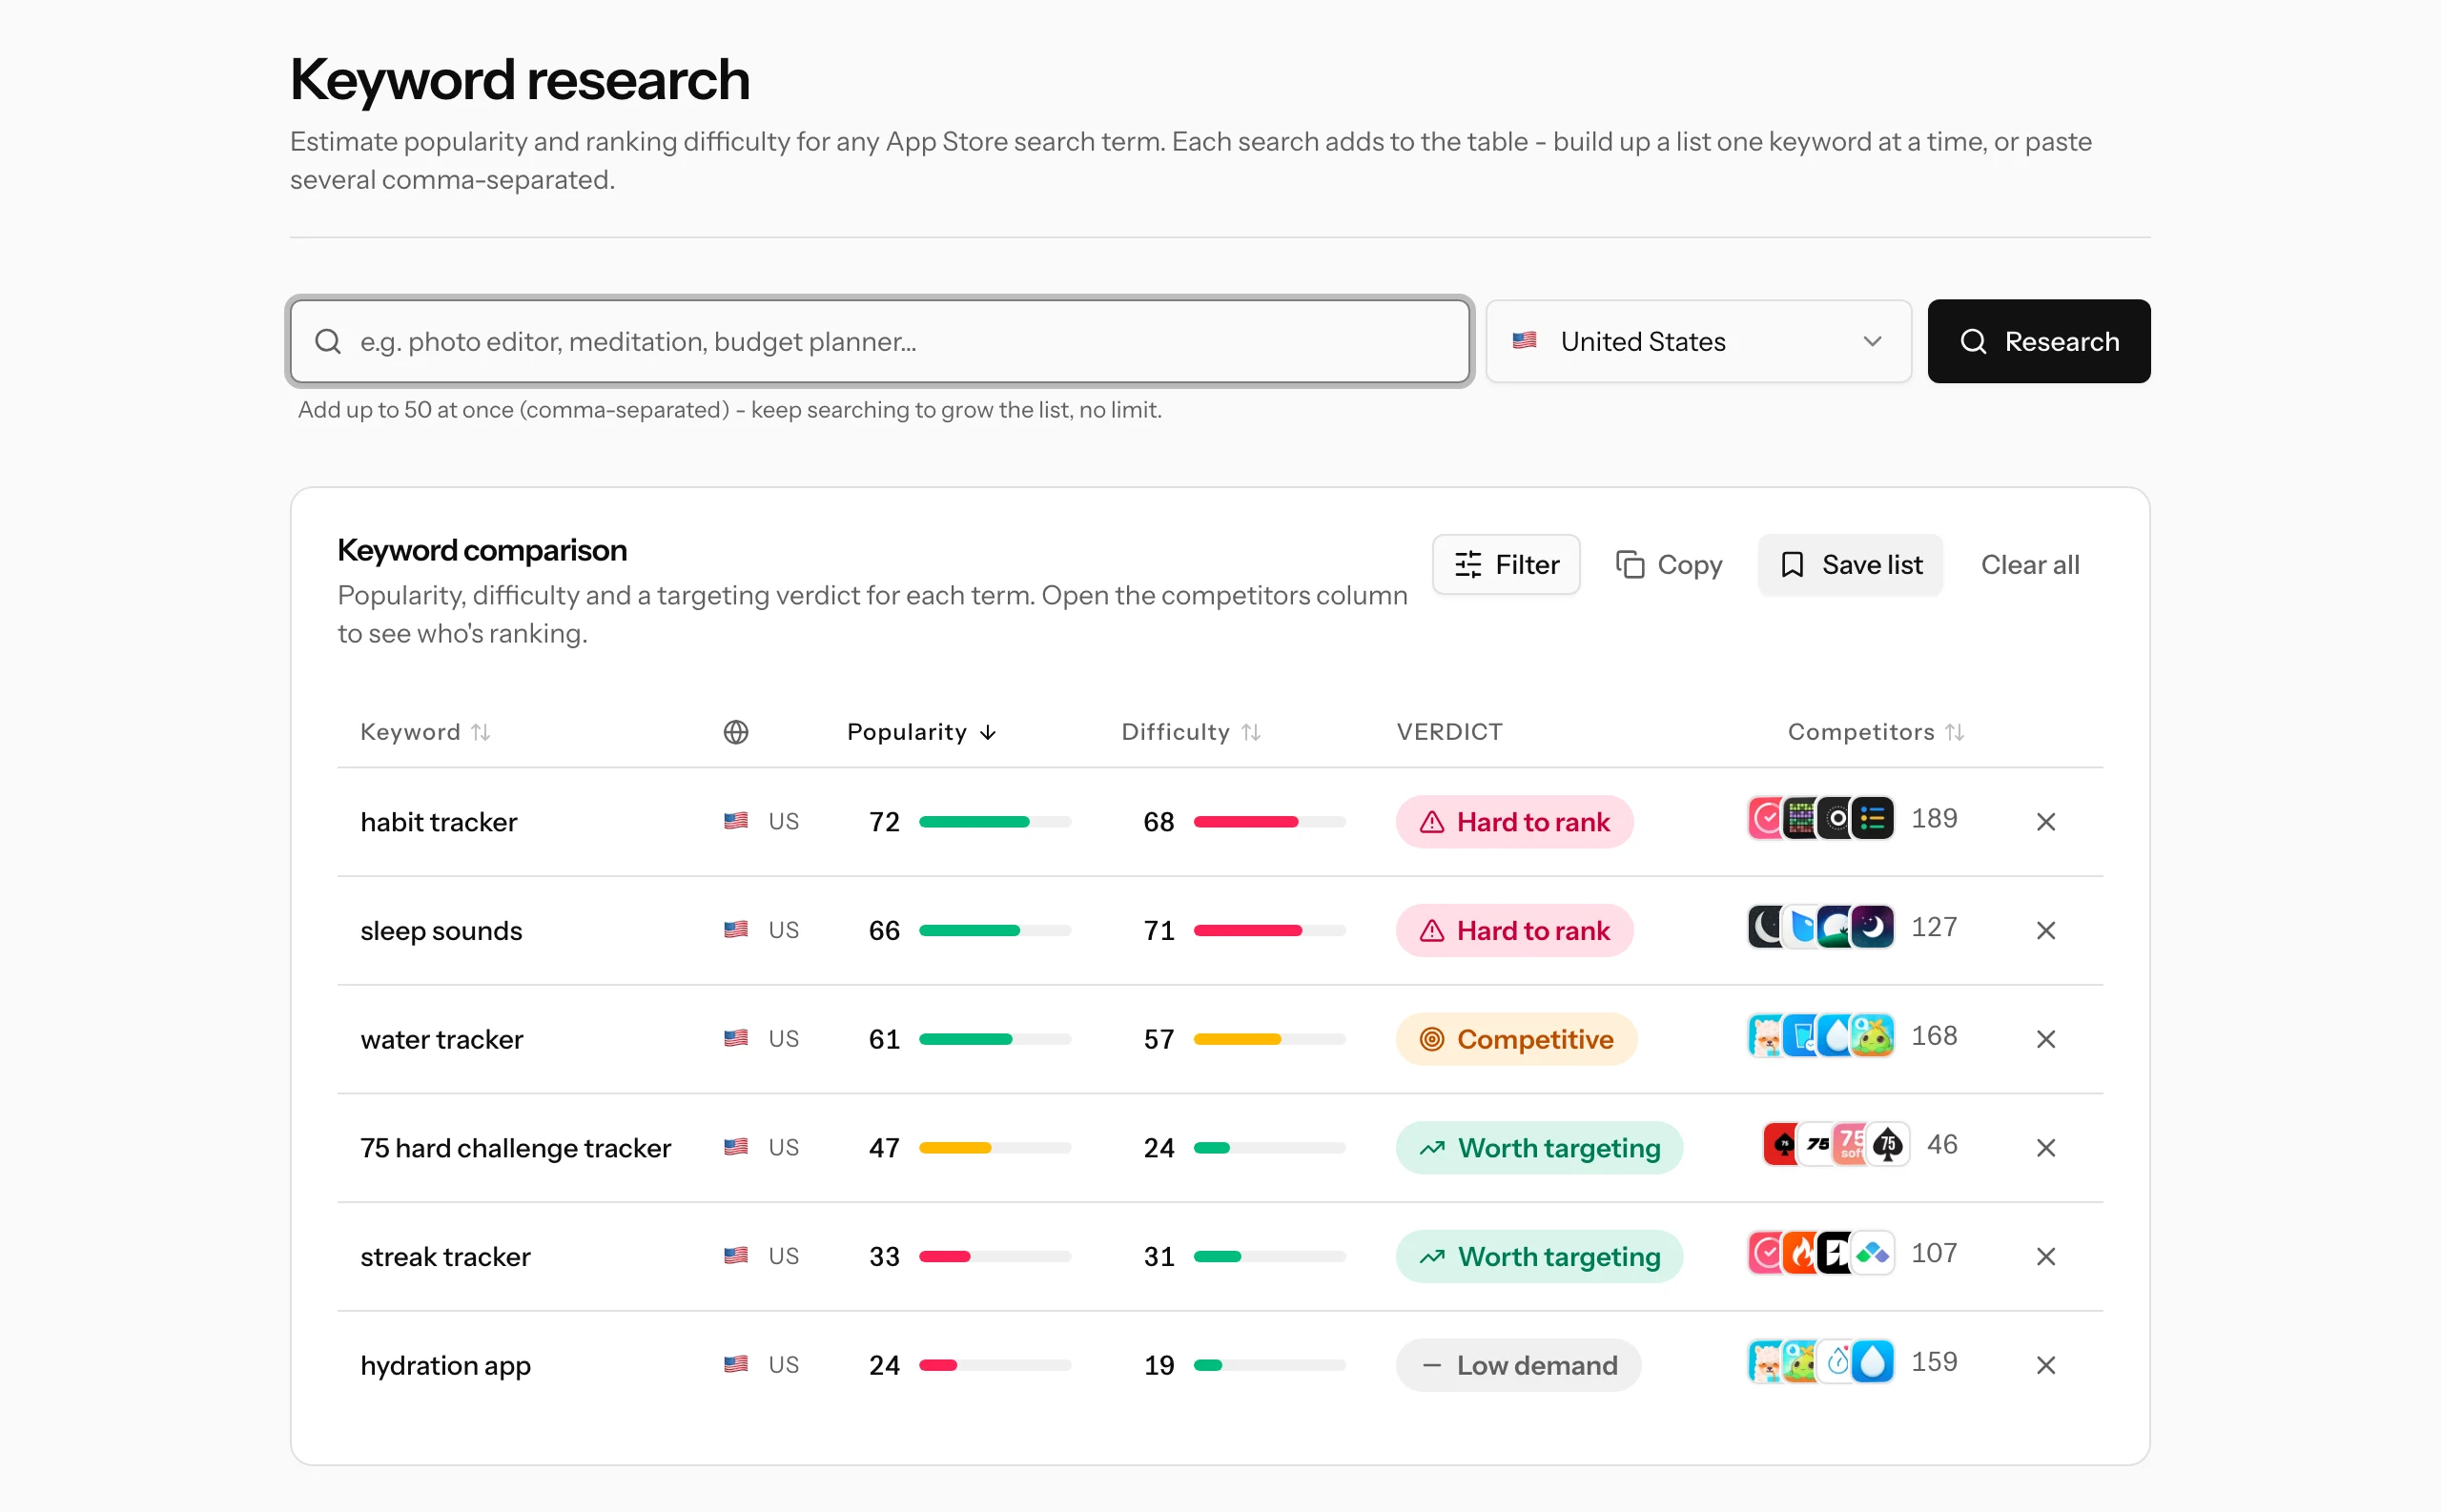Click competitor count 127

point(1934,927)
